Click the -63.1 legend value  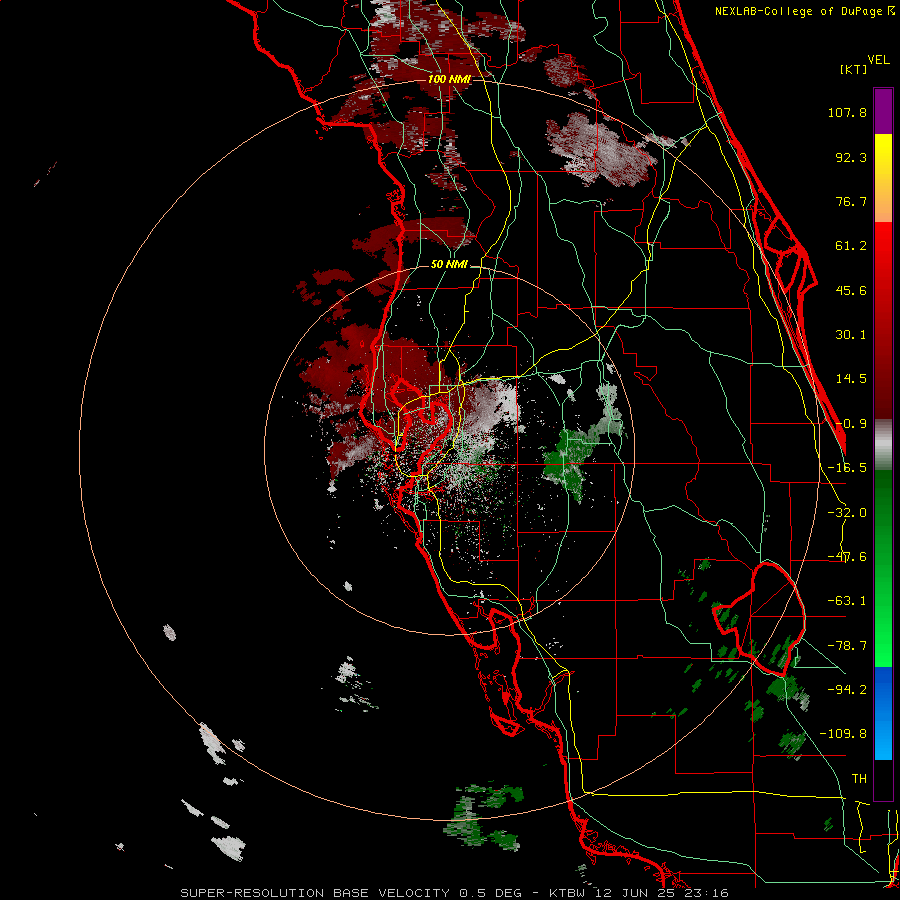click(x=847, y=601)
